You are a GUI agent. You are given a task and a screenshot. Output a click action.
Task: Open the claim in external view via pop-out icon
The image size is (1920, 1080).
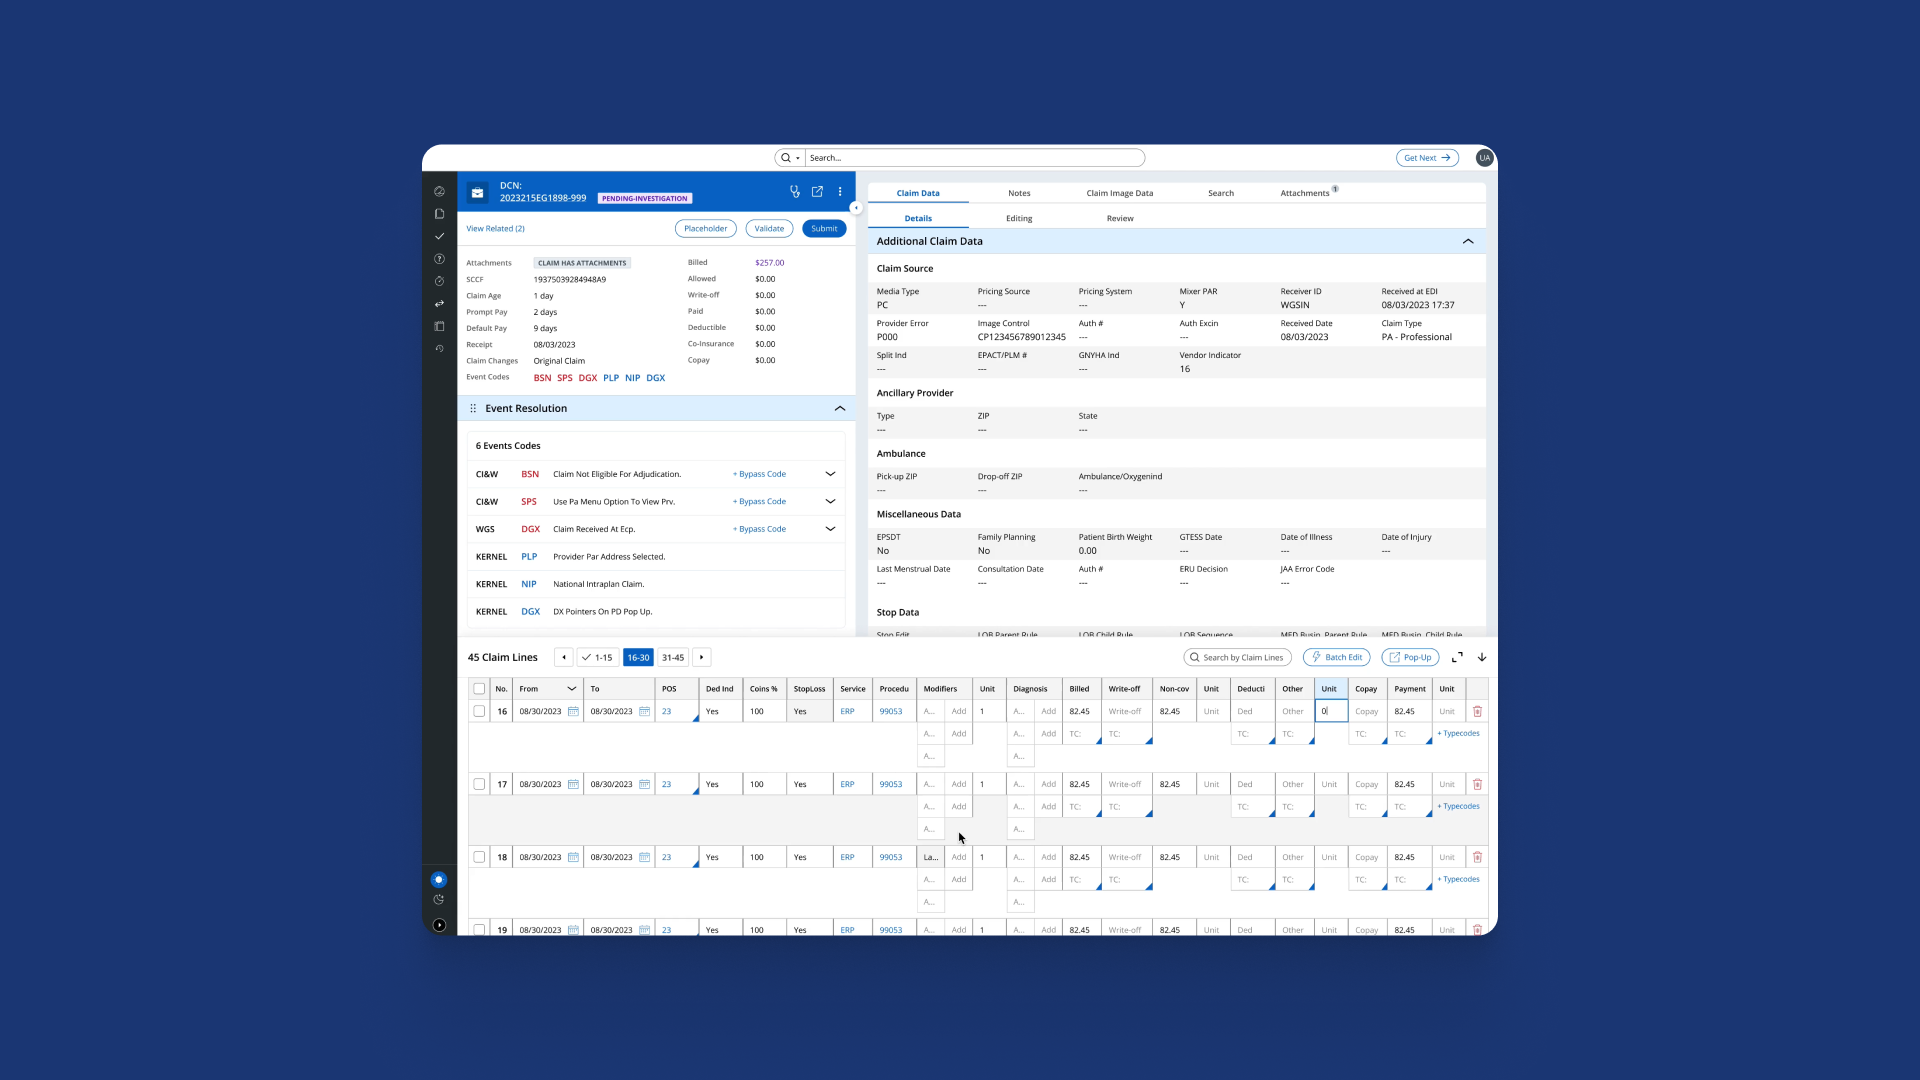(x=817, y=192)
